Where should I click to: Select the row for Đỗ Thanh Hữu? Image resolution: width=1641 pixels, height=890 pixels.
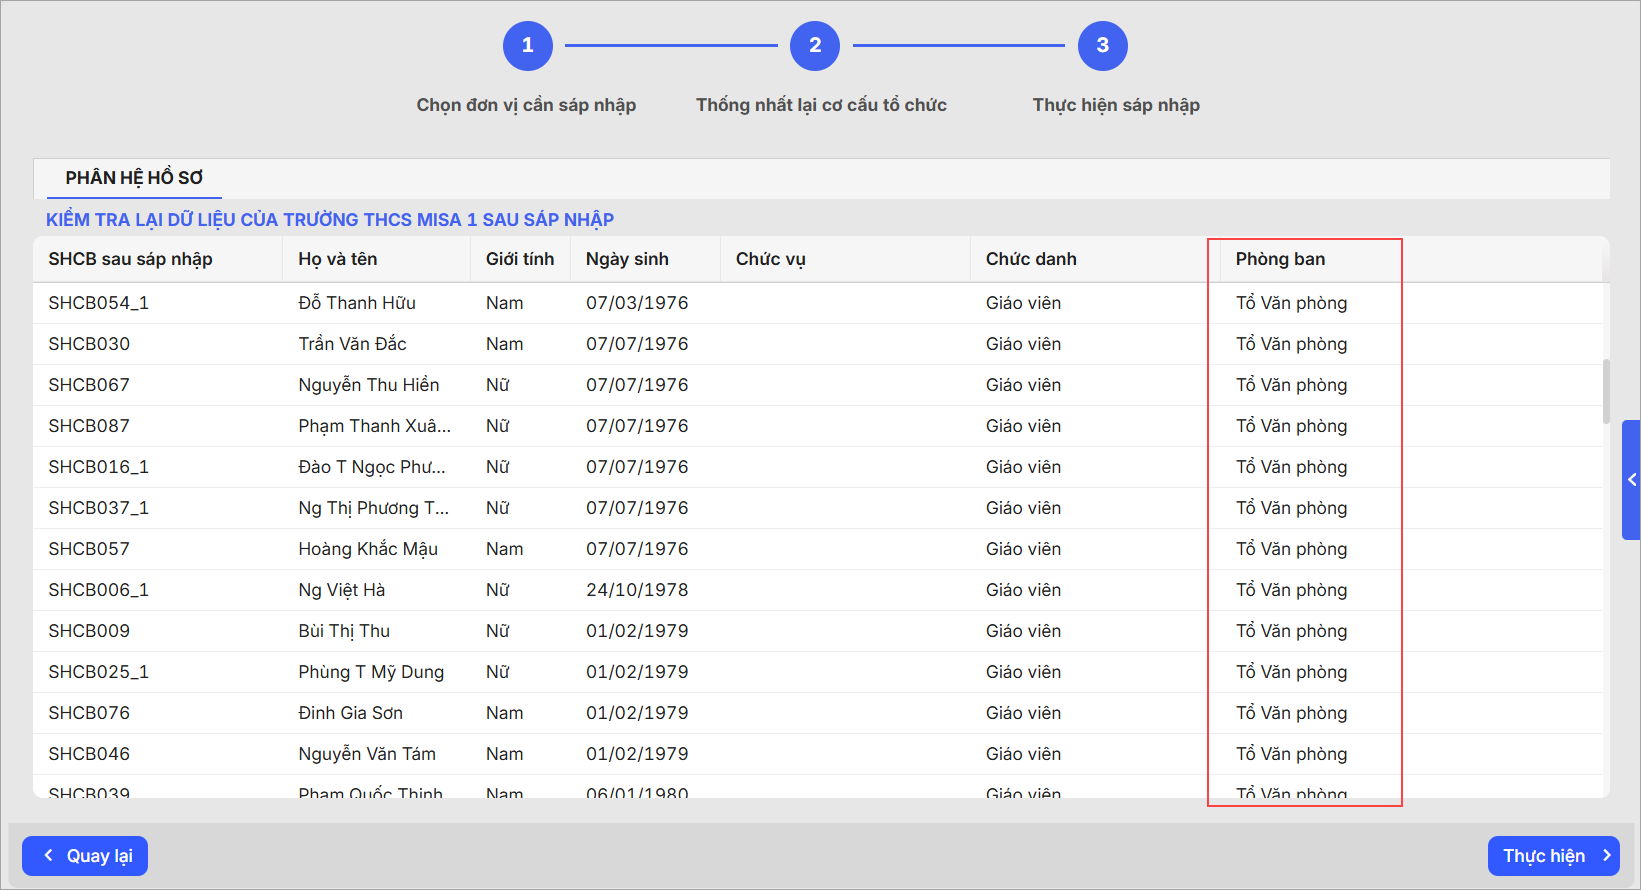pyautogui.click(x=356, y=303)
